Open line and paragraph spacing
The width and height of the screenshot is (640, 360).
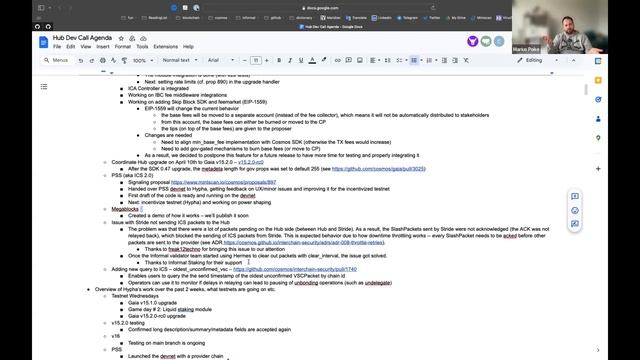387,60
